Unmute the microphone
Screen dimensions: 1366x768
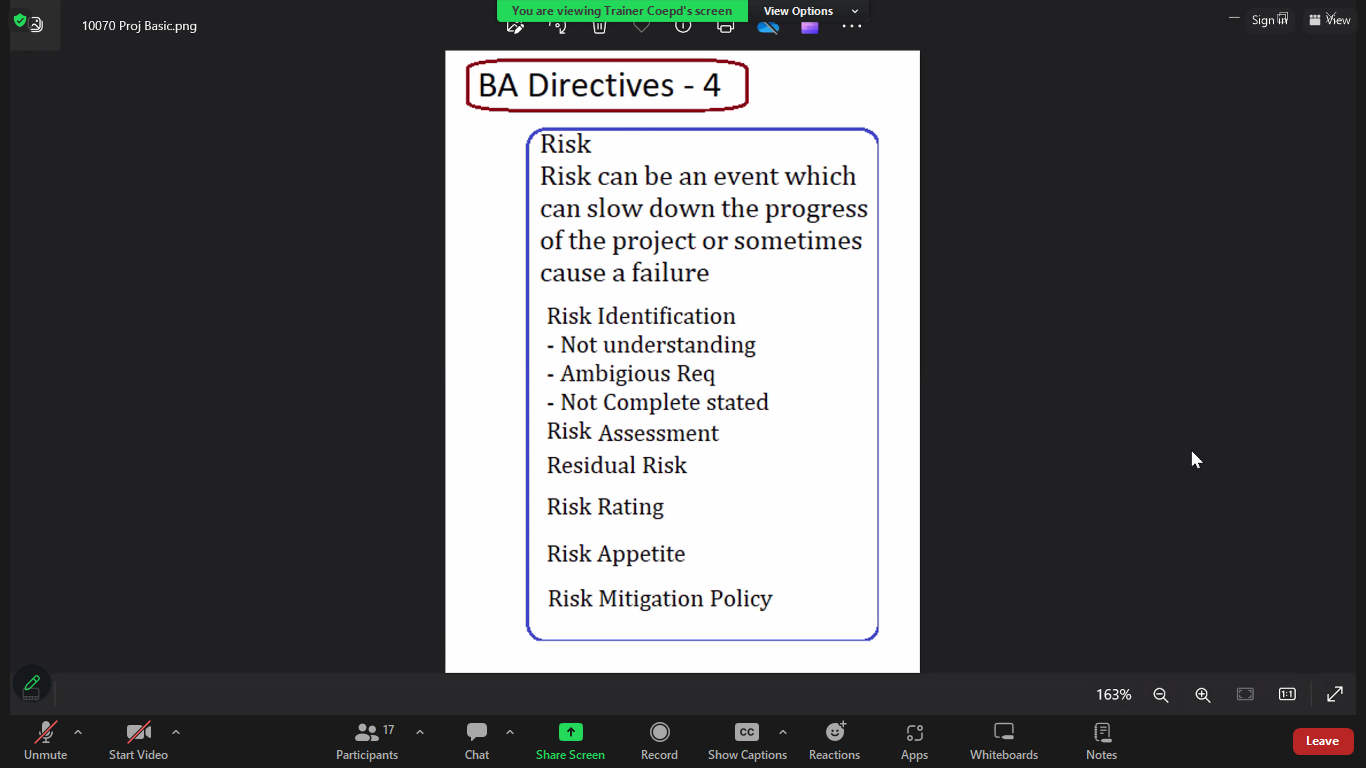pos(45,741)
